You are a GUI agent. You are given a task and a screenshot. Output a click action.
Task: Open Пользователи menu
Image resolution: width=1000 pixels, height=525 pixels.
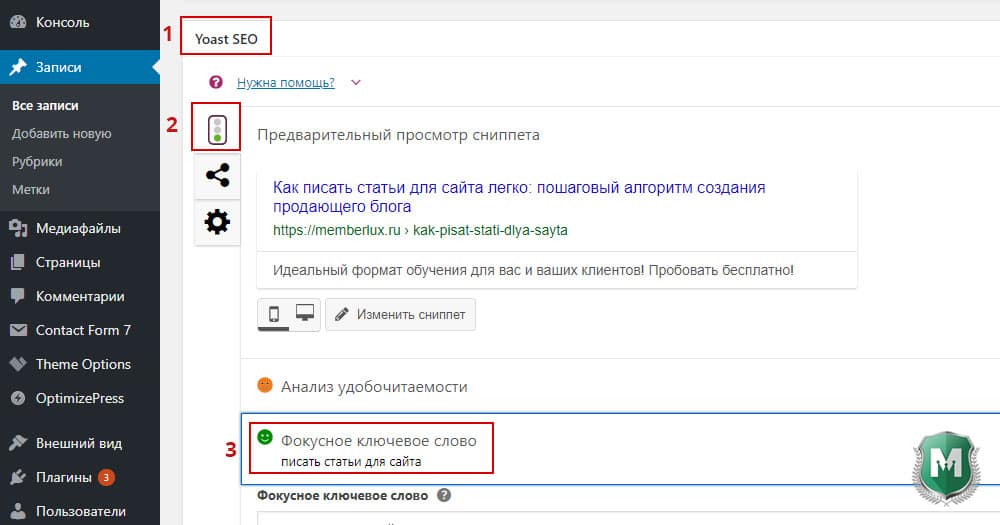[x=80, y=511]
